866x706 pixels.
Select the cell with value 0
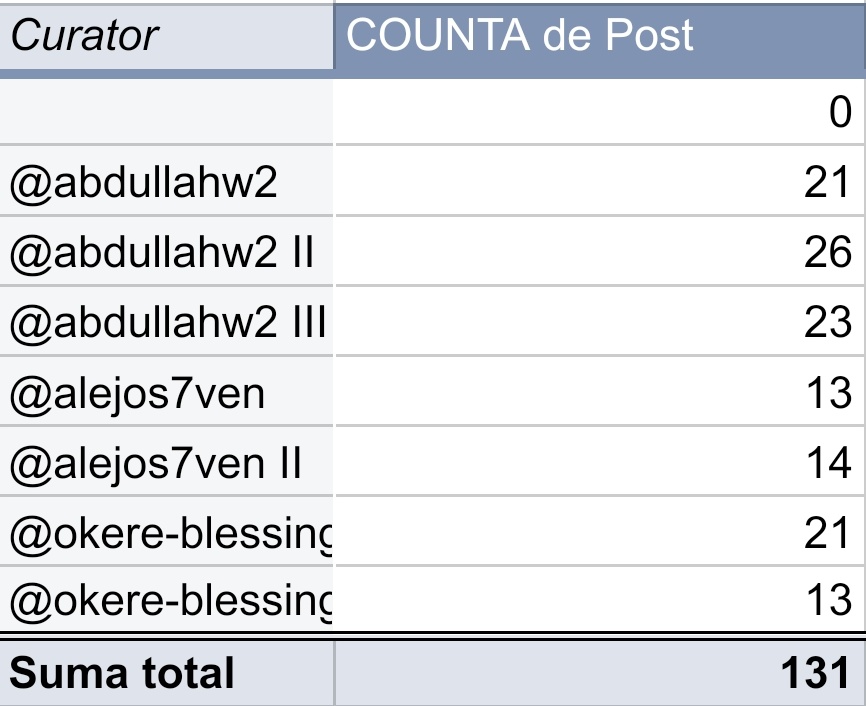pyautogui.click(x=600, y=111)
